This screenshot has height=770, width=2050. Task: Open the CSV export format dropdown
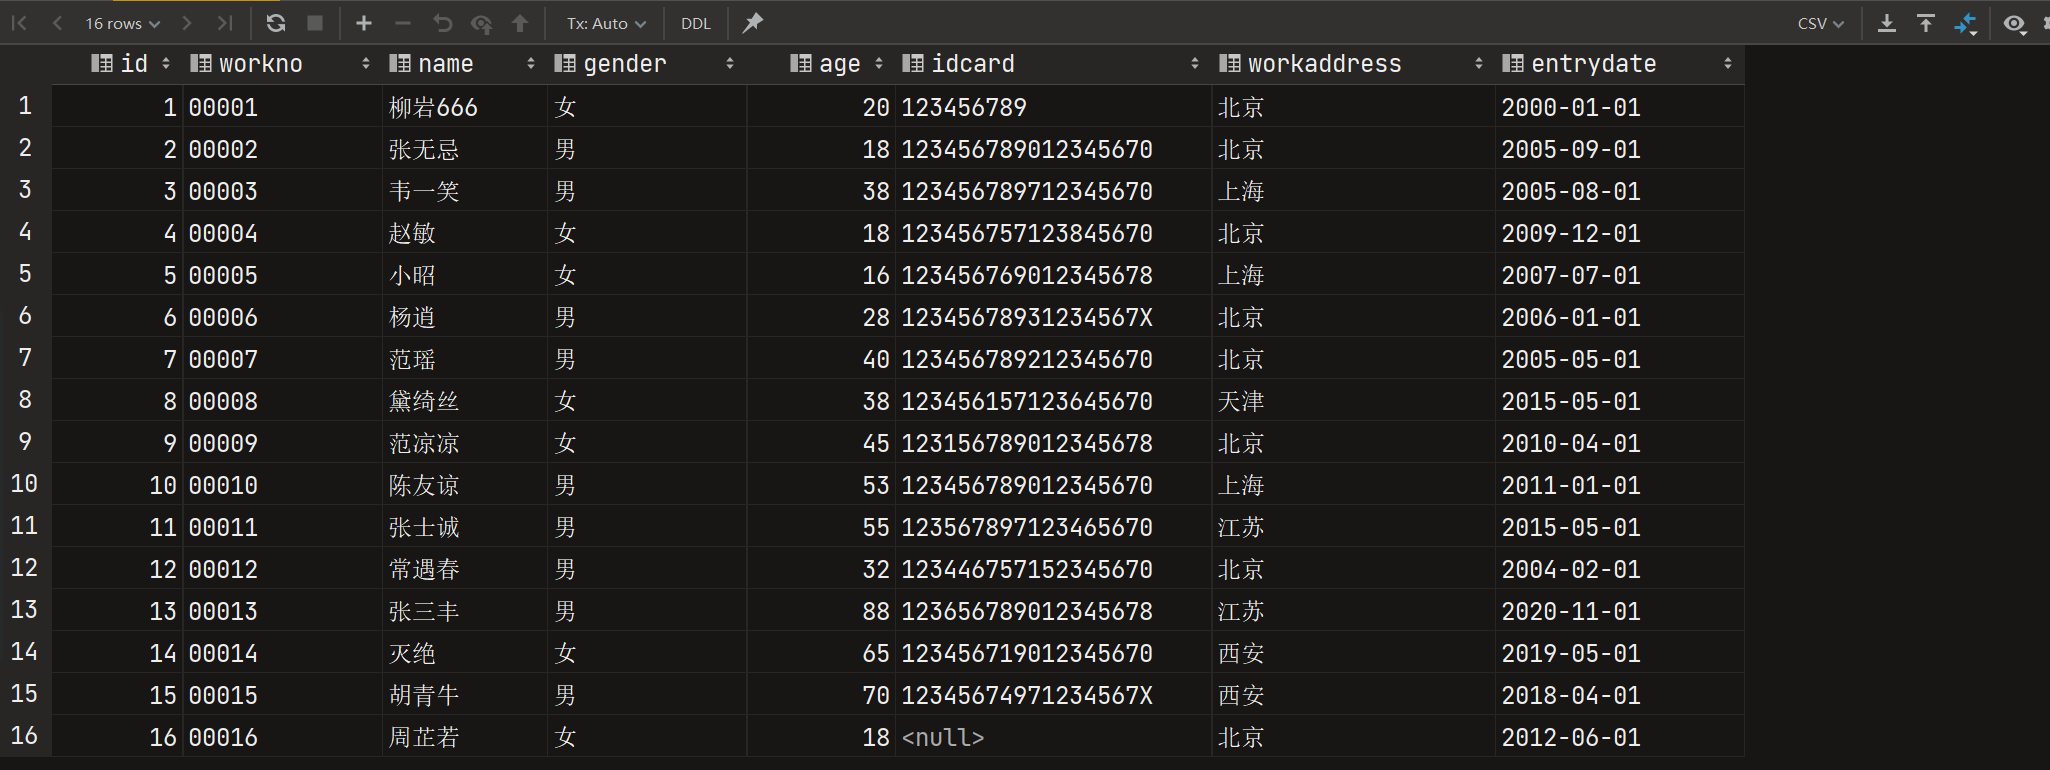coord(1821,23)
